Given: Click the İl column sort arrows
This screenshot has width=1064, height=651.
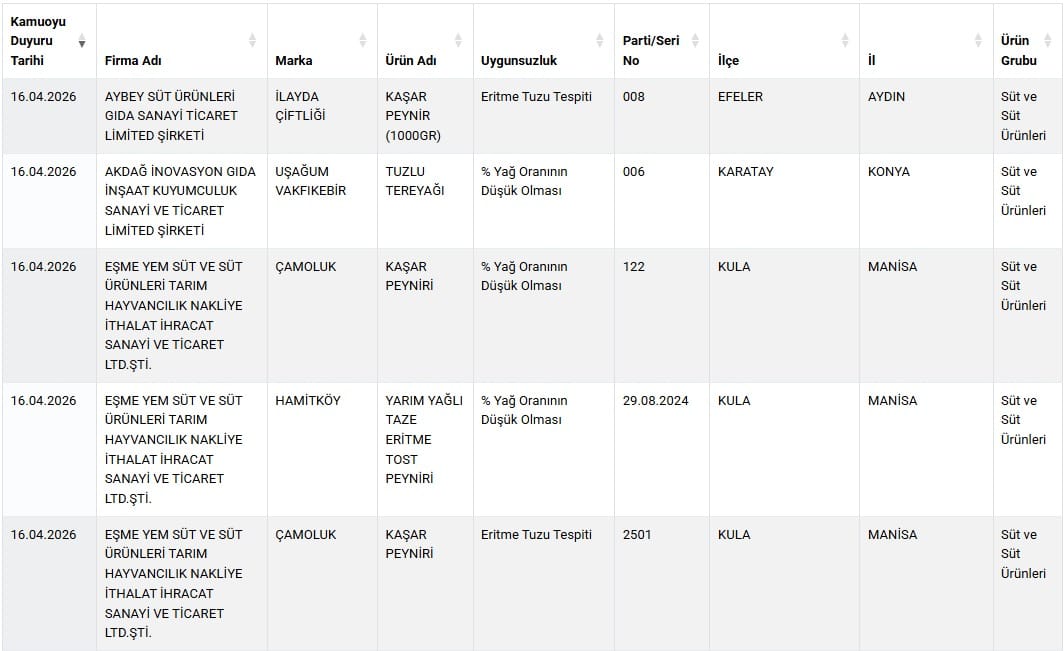Looking at the screenshot, I should [978, 41].
